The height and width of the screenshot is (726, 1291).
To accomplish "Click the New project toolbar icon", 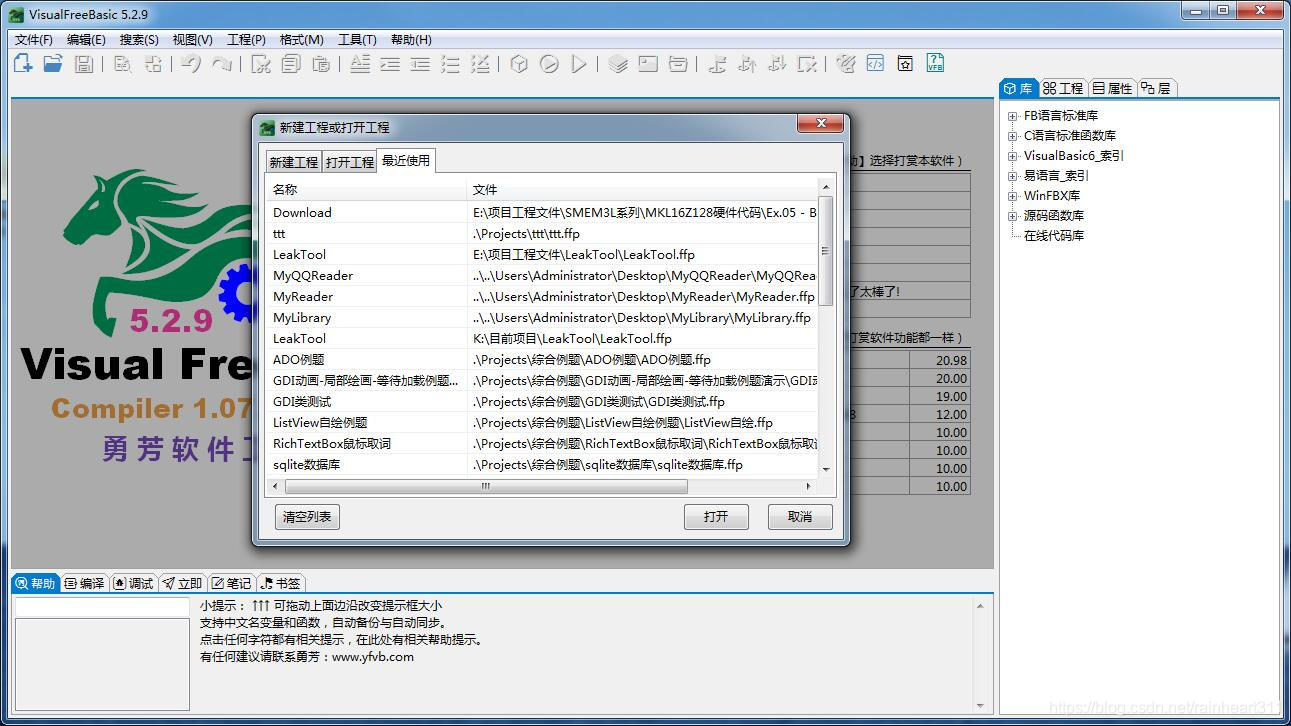I will [x=22, y=64].
